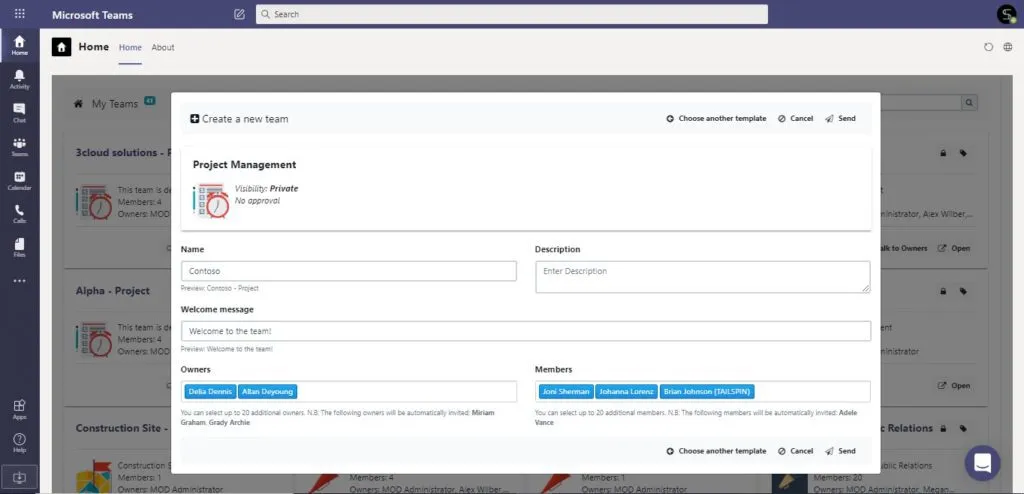Click the refresh tab icon
Image resolution: width=1024 pixels, height=494 pixels.
click(x=988, y=47)
